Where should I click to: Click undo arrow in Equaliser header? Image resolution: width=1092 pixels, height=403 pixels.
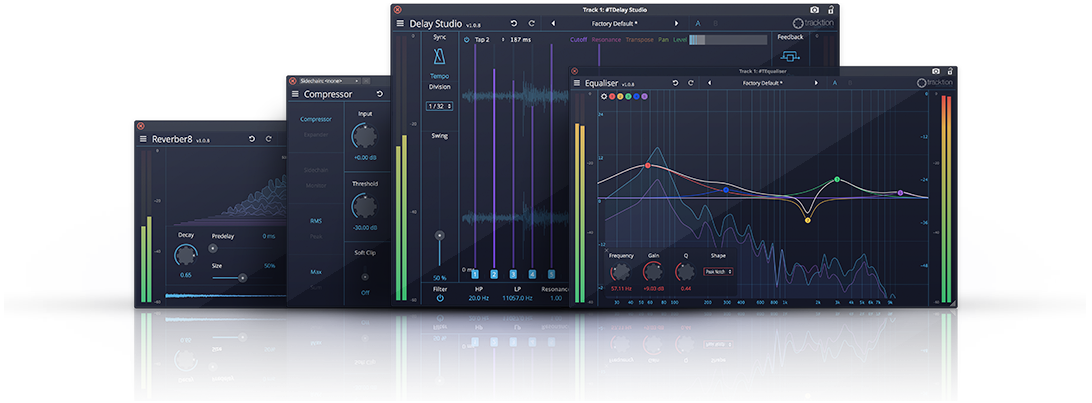click(674, 83)
